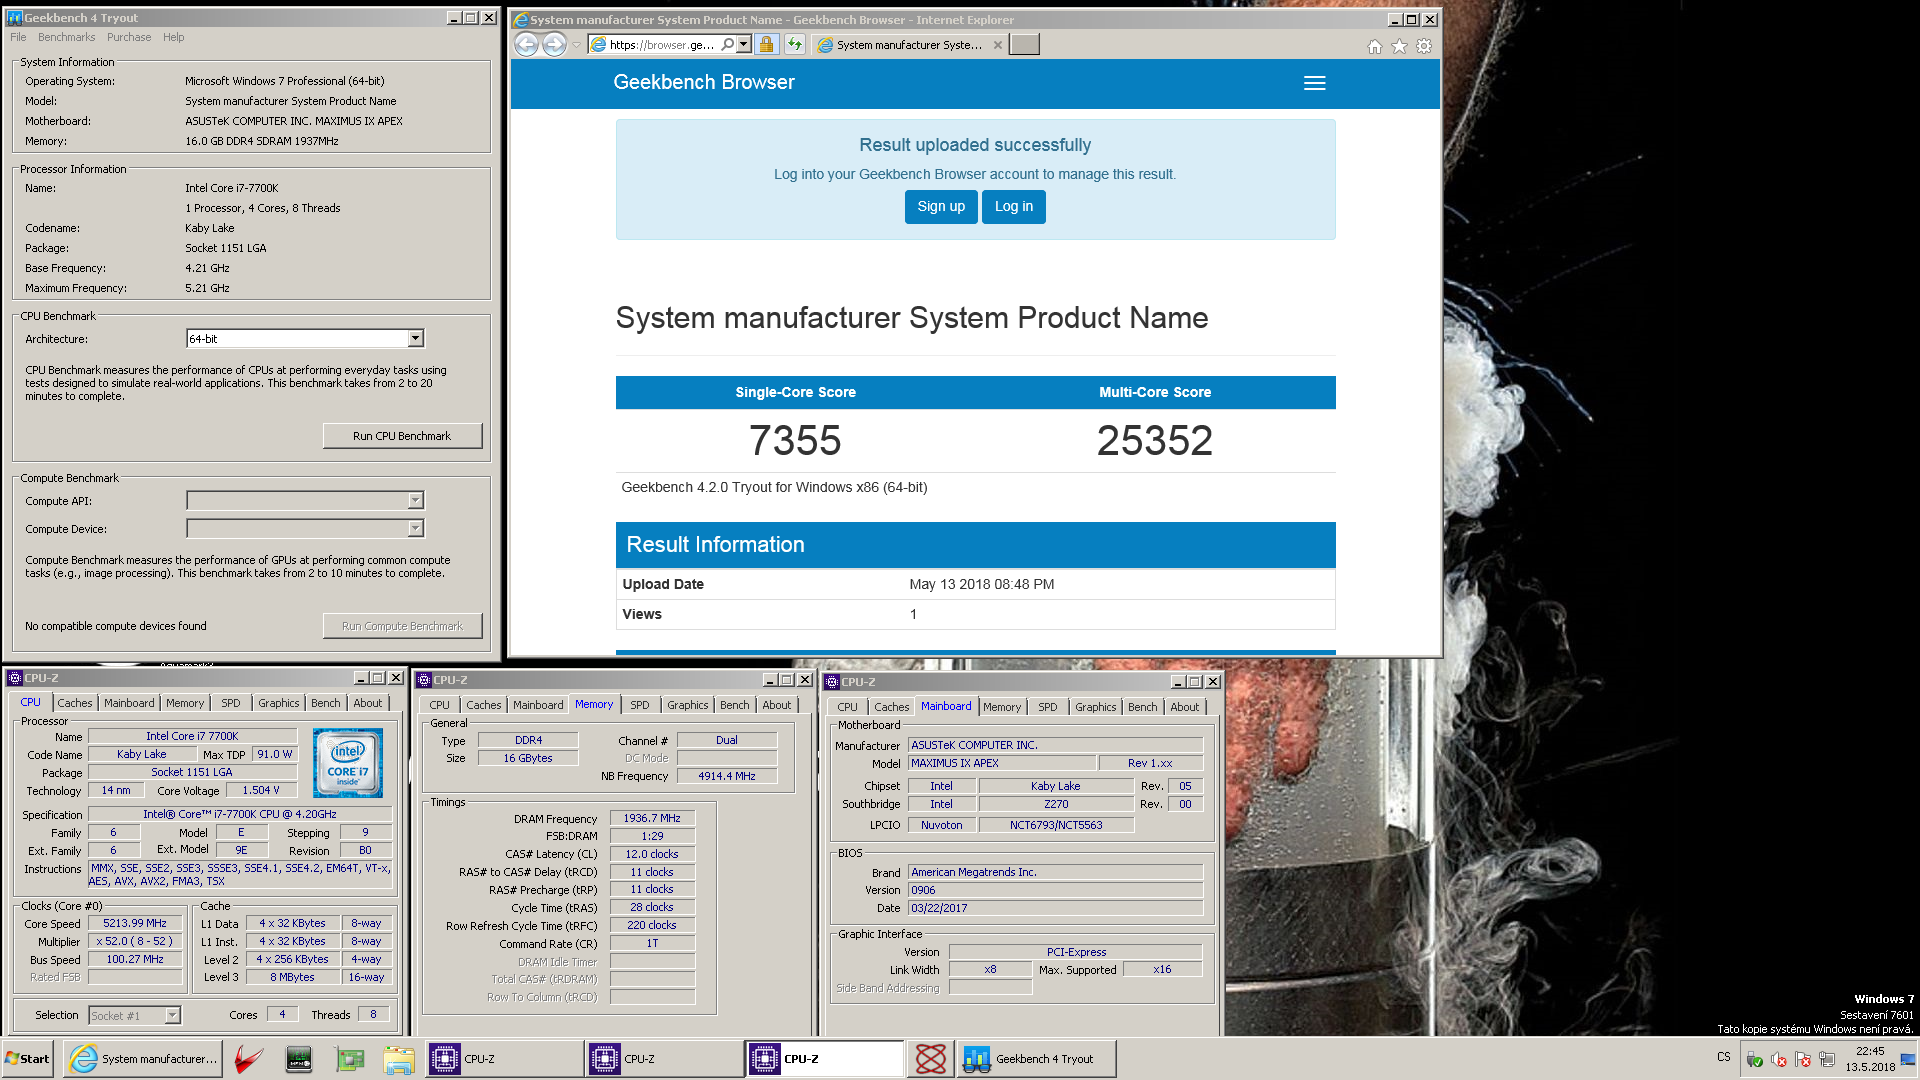Screen dimensions: 1920x1080
Task: Open the address bar autocomplete dropdown
Action: pyautogui.click(x=744, y=44)
